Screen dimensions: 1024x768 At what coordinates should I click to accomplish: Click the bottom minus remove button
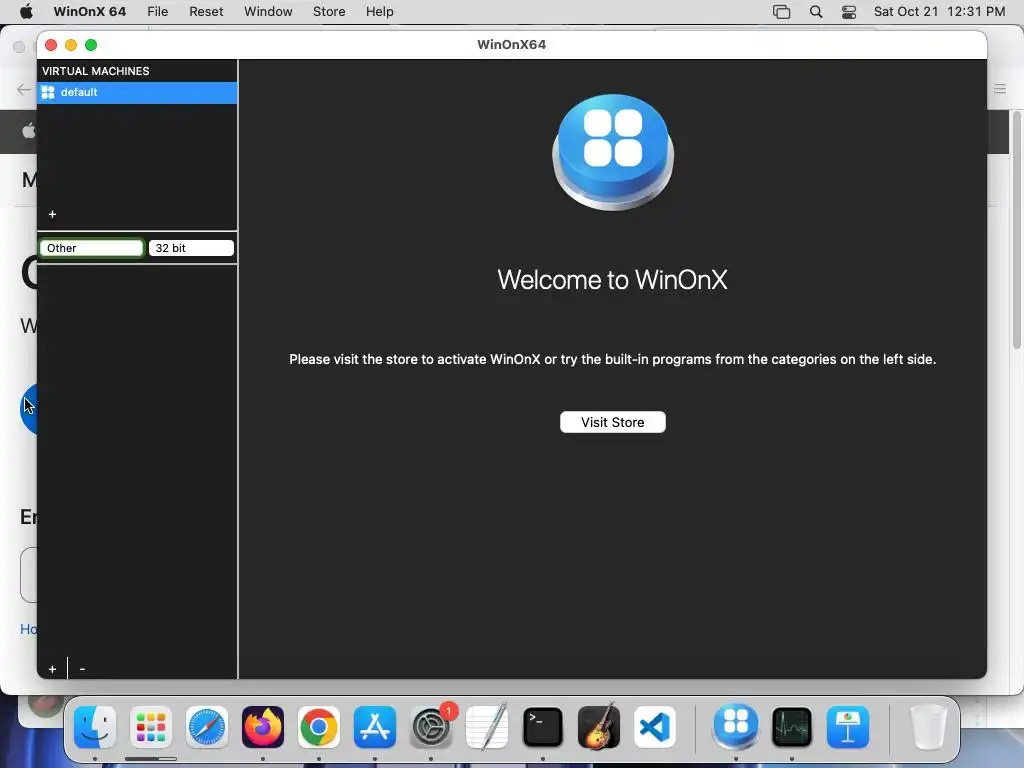point(82,669)
